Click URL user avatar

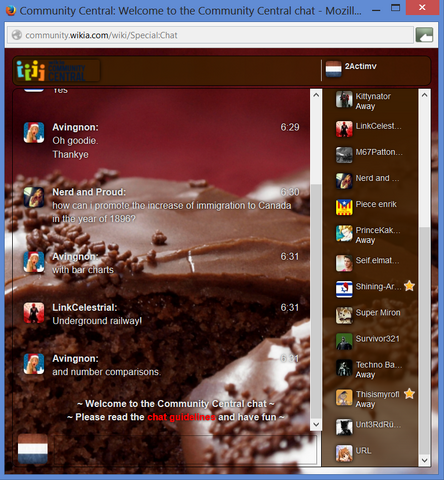coord(344,453)
